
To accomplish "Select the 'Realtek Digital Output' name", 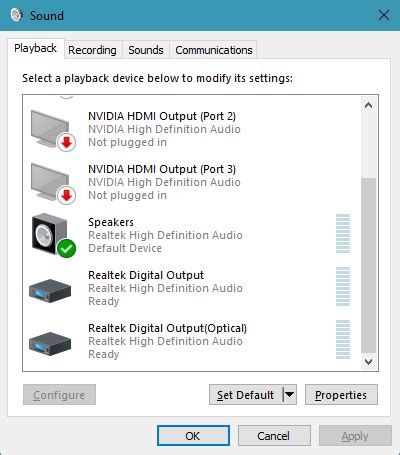I will click(x=146, y=275).
